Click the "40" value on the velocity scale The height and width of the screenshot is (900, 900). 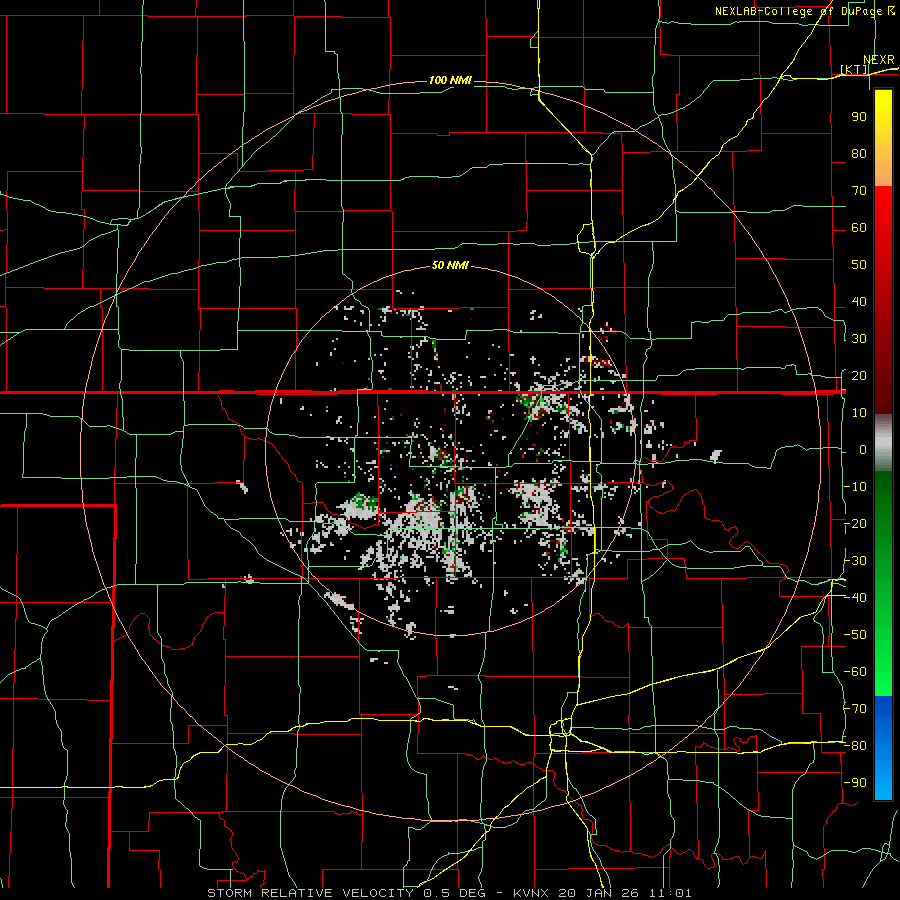(x=859, y=301)
